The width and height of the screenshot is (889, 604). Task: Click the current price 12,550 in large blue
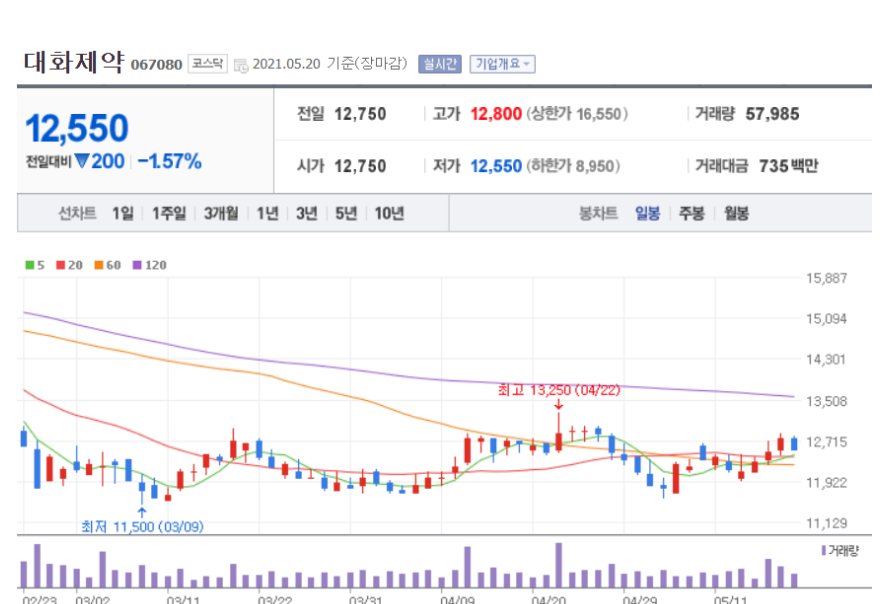[77, 128]
